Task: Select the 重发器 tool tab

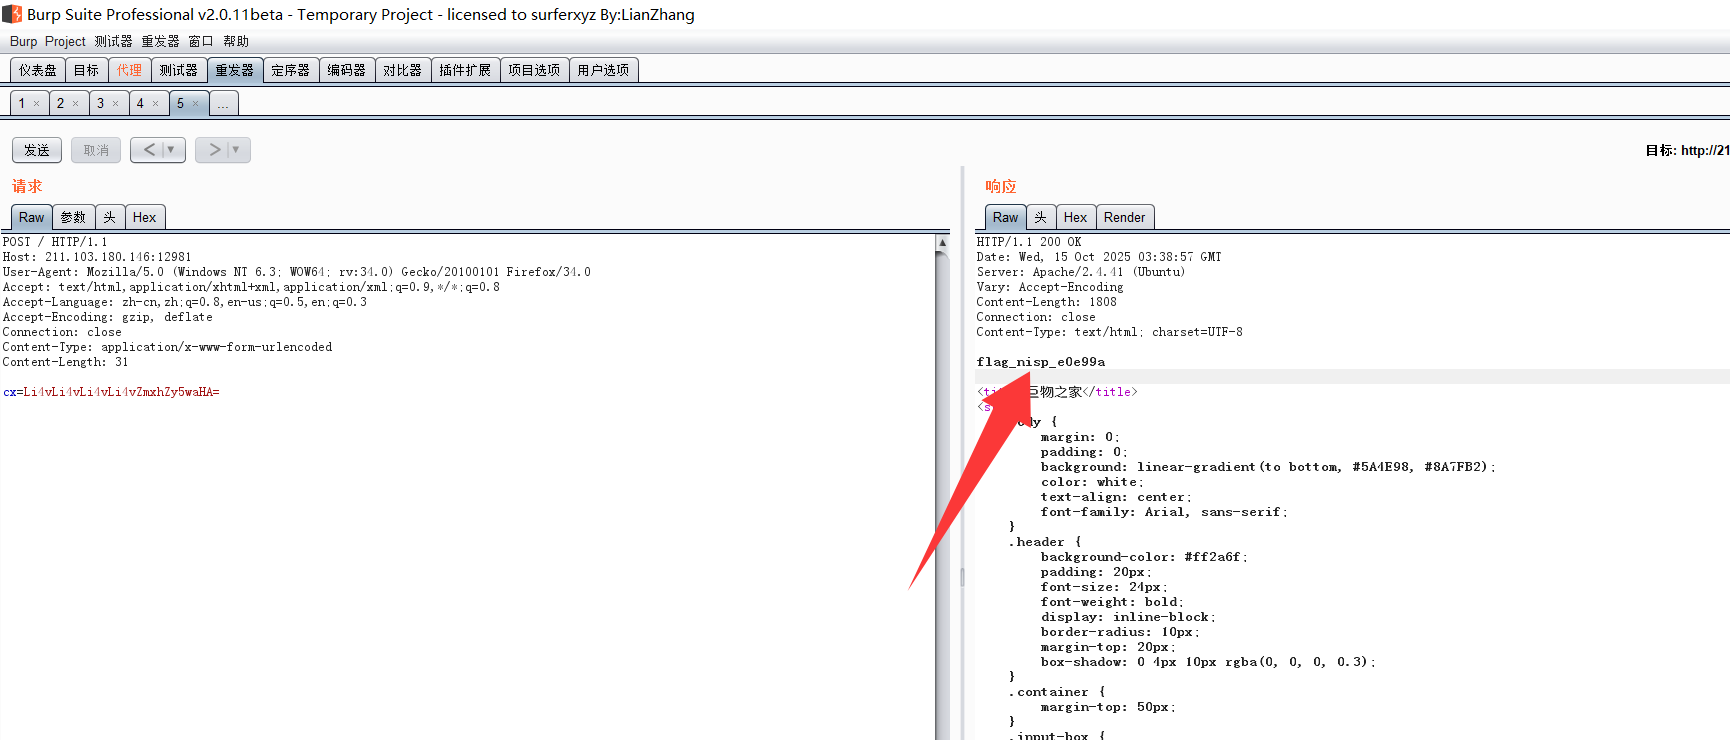Action: (234, 70)
